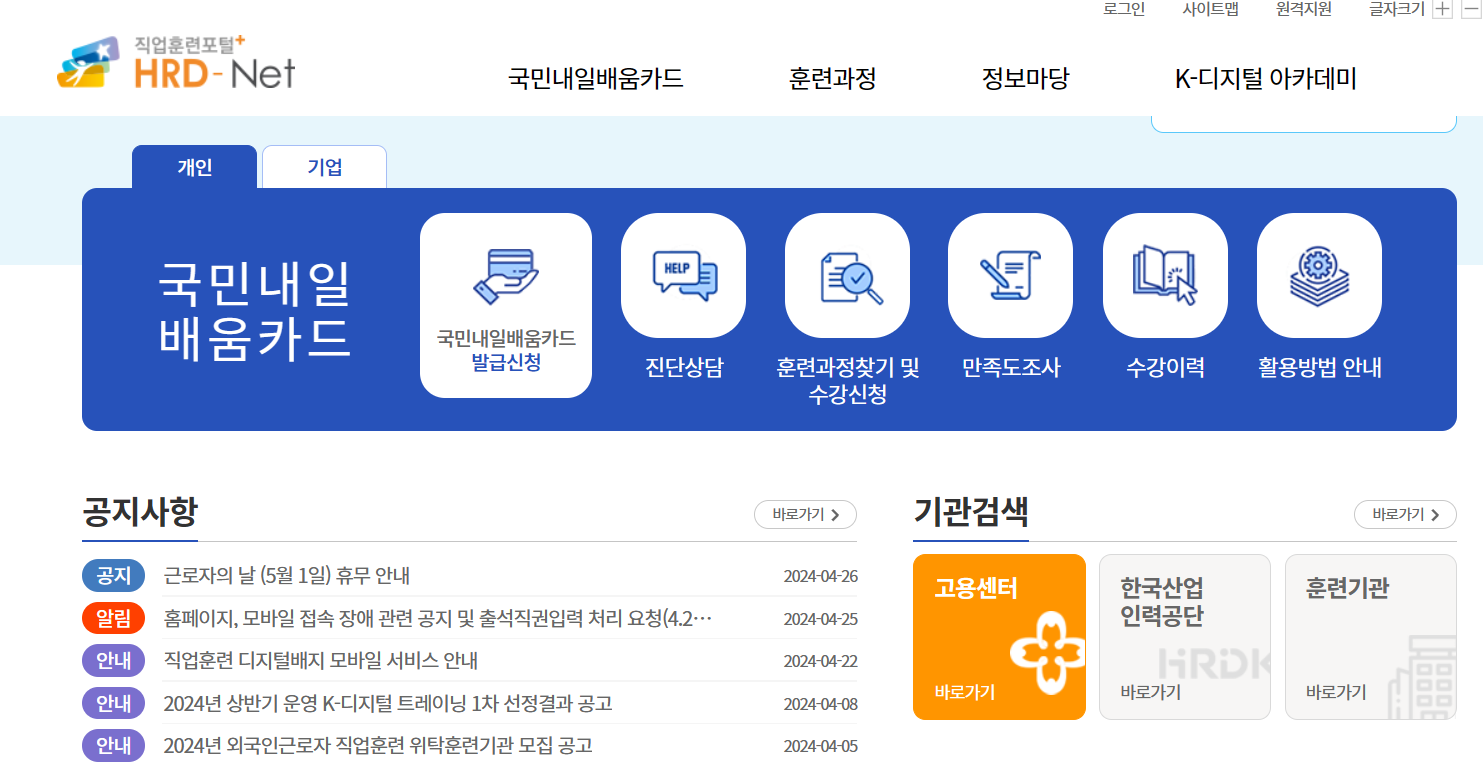Click 바로가기 next to 기관검색
This screenshot has width=1483, height=767.
click(x=1405, y=515)
